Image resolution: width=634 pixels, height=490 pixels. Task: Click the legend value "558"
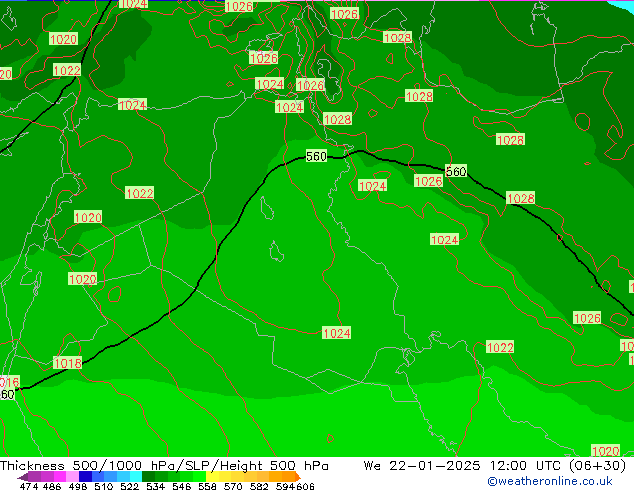(207, 486)
